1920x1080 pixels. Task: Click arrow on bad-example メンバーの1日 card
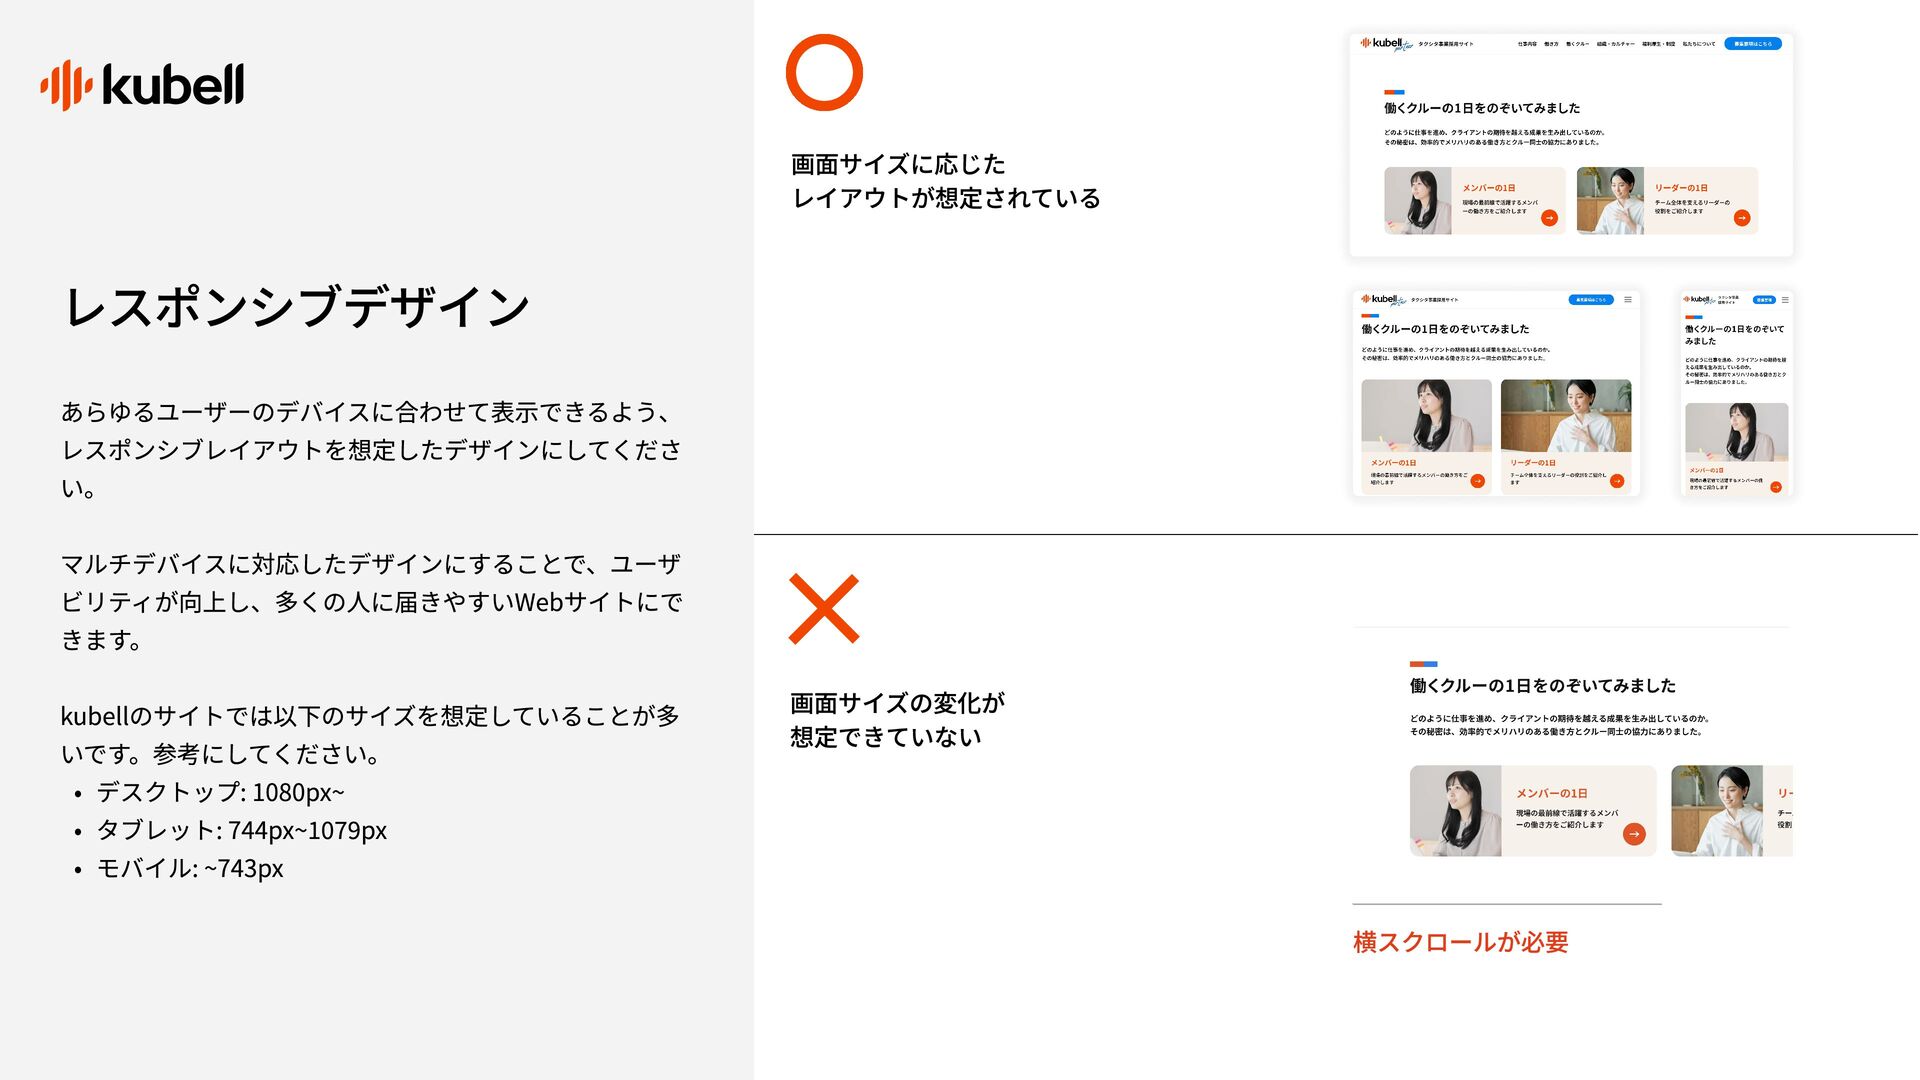coord(1634,834)
